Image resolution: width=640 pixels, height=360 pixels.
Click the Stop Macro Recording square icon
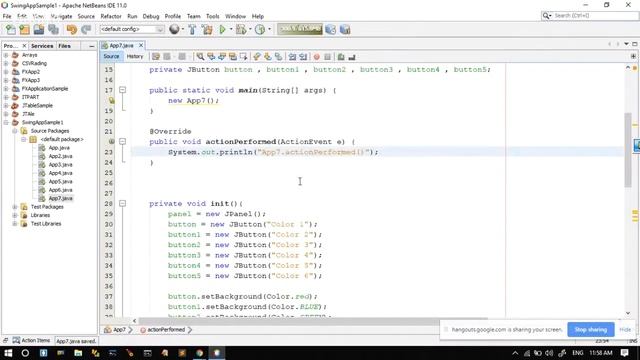point(327,57)
